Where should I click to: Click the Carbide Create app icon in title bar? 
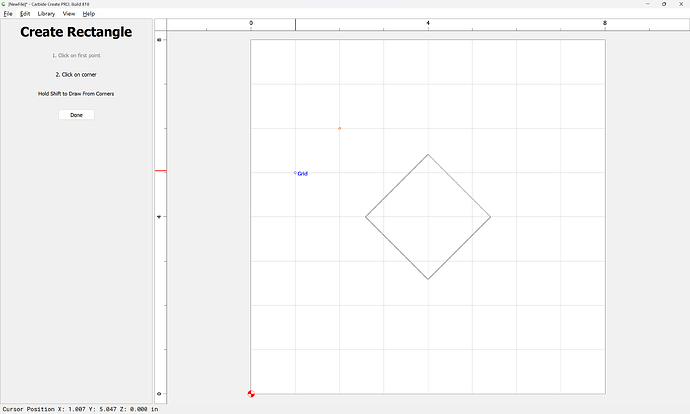pyautogui.click(x=4, y=4)
